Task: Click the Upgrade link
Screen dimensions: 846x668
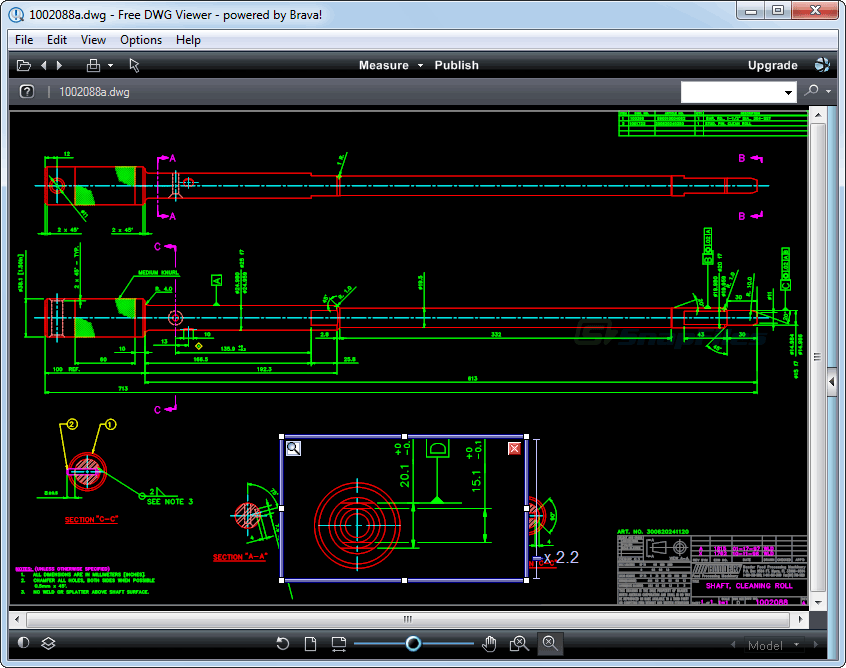Action: (772, 64)
